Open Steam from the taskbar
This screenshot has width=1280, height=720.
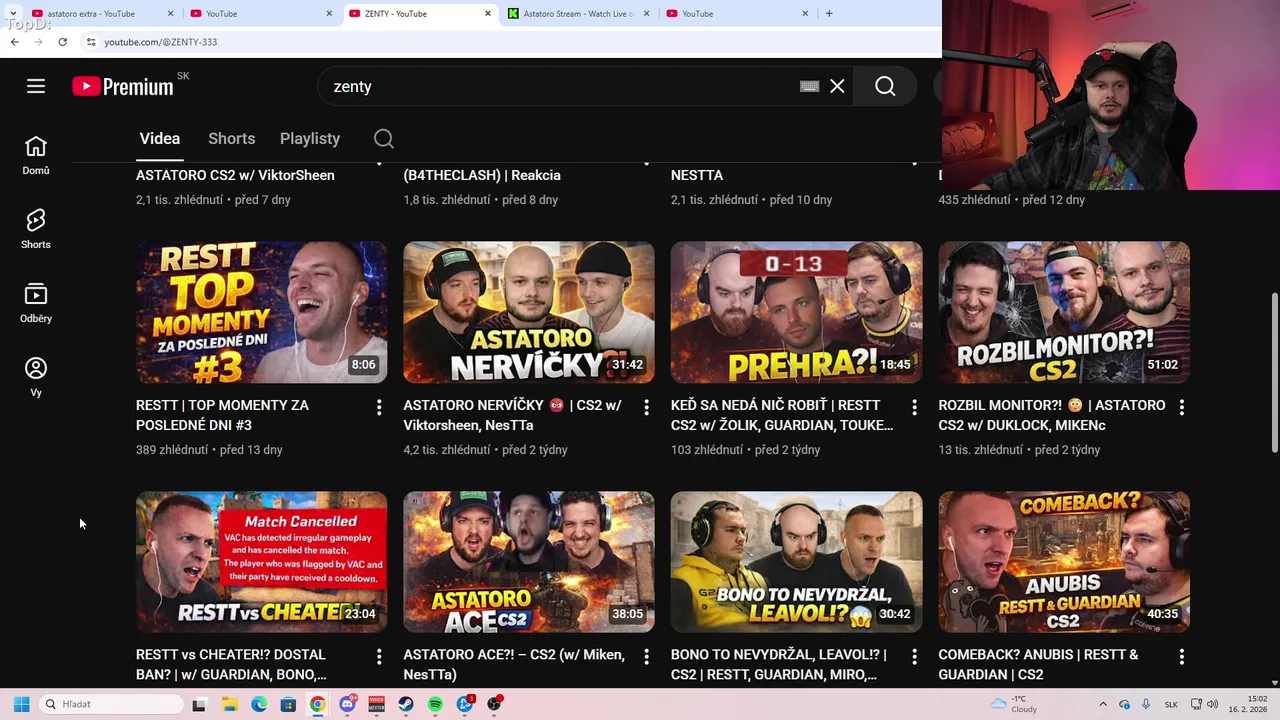pyautogui.click(x=406, y=704)
